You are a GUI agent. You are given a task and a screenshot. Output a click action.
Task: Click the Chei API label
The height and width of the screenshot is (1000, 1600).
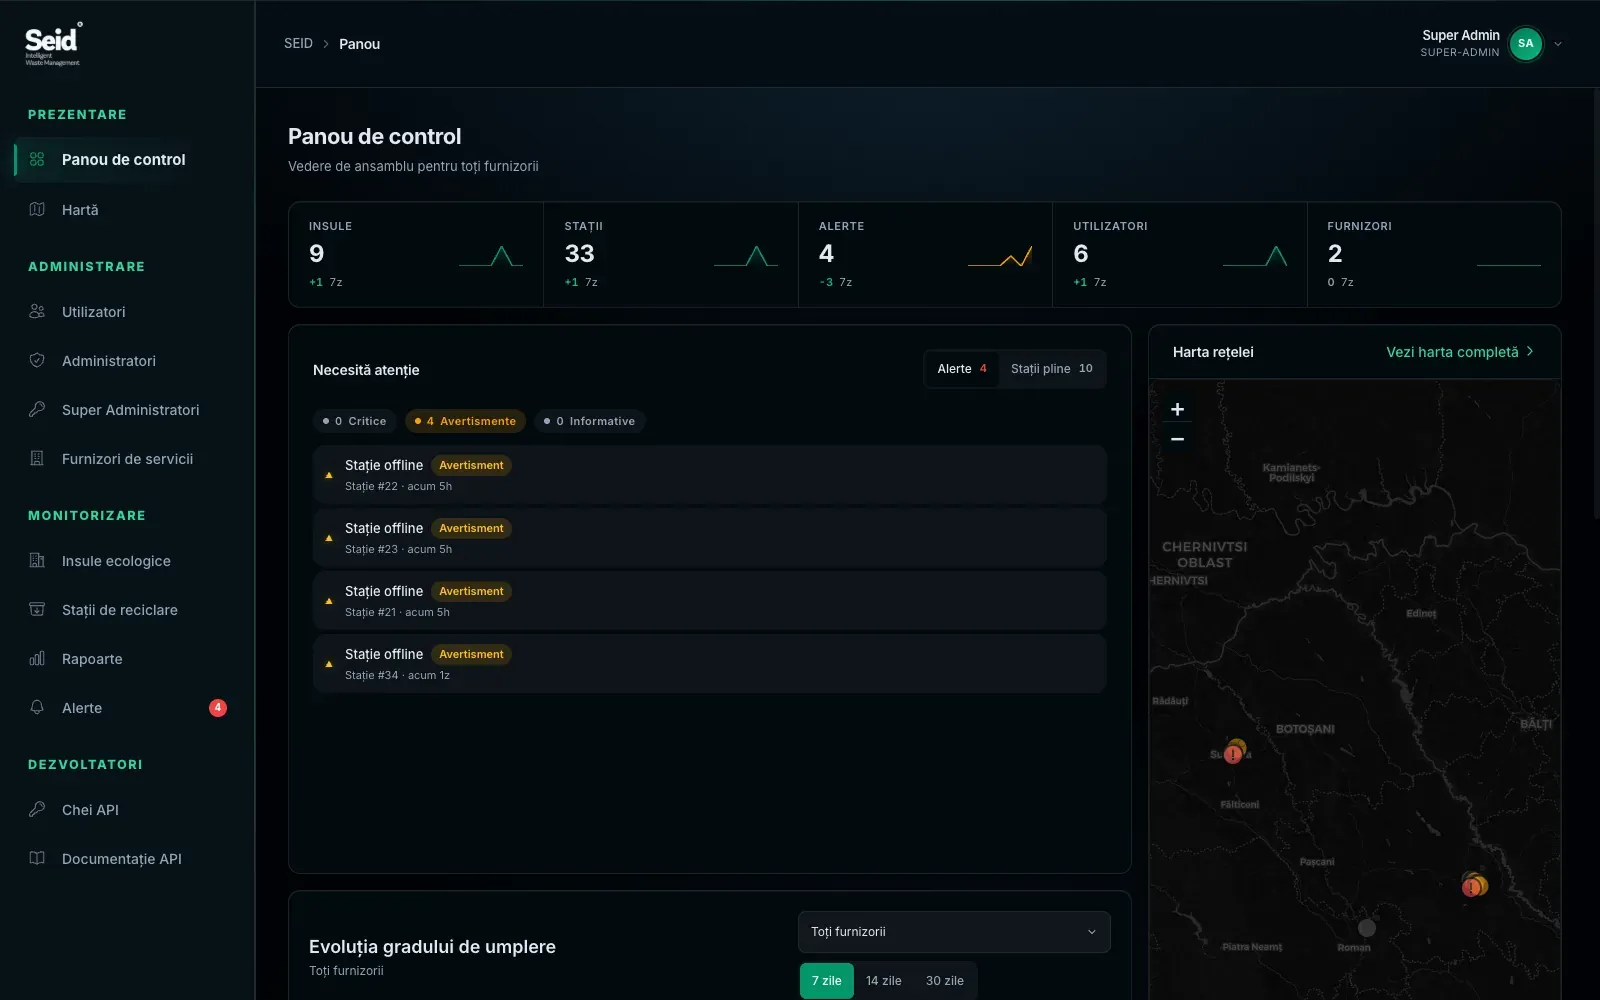pos(90,810)
